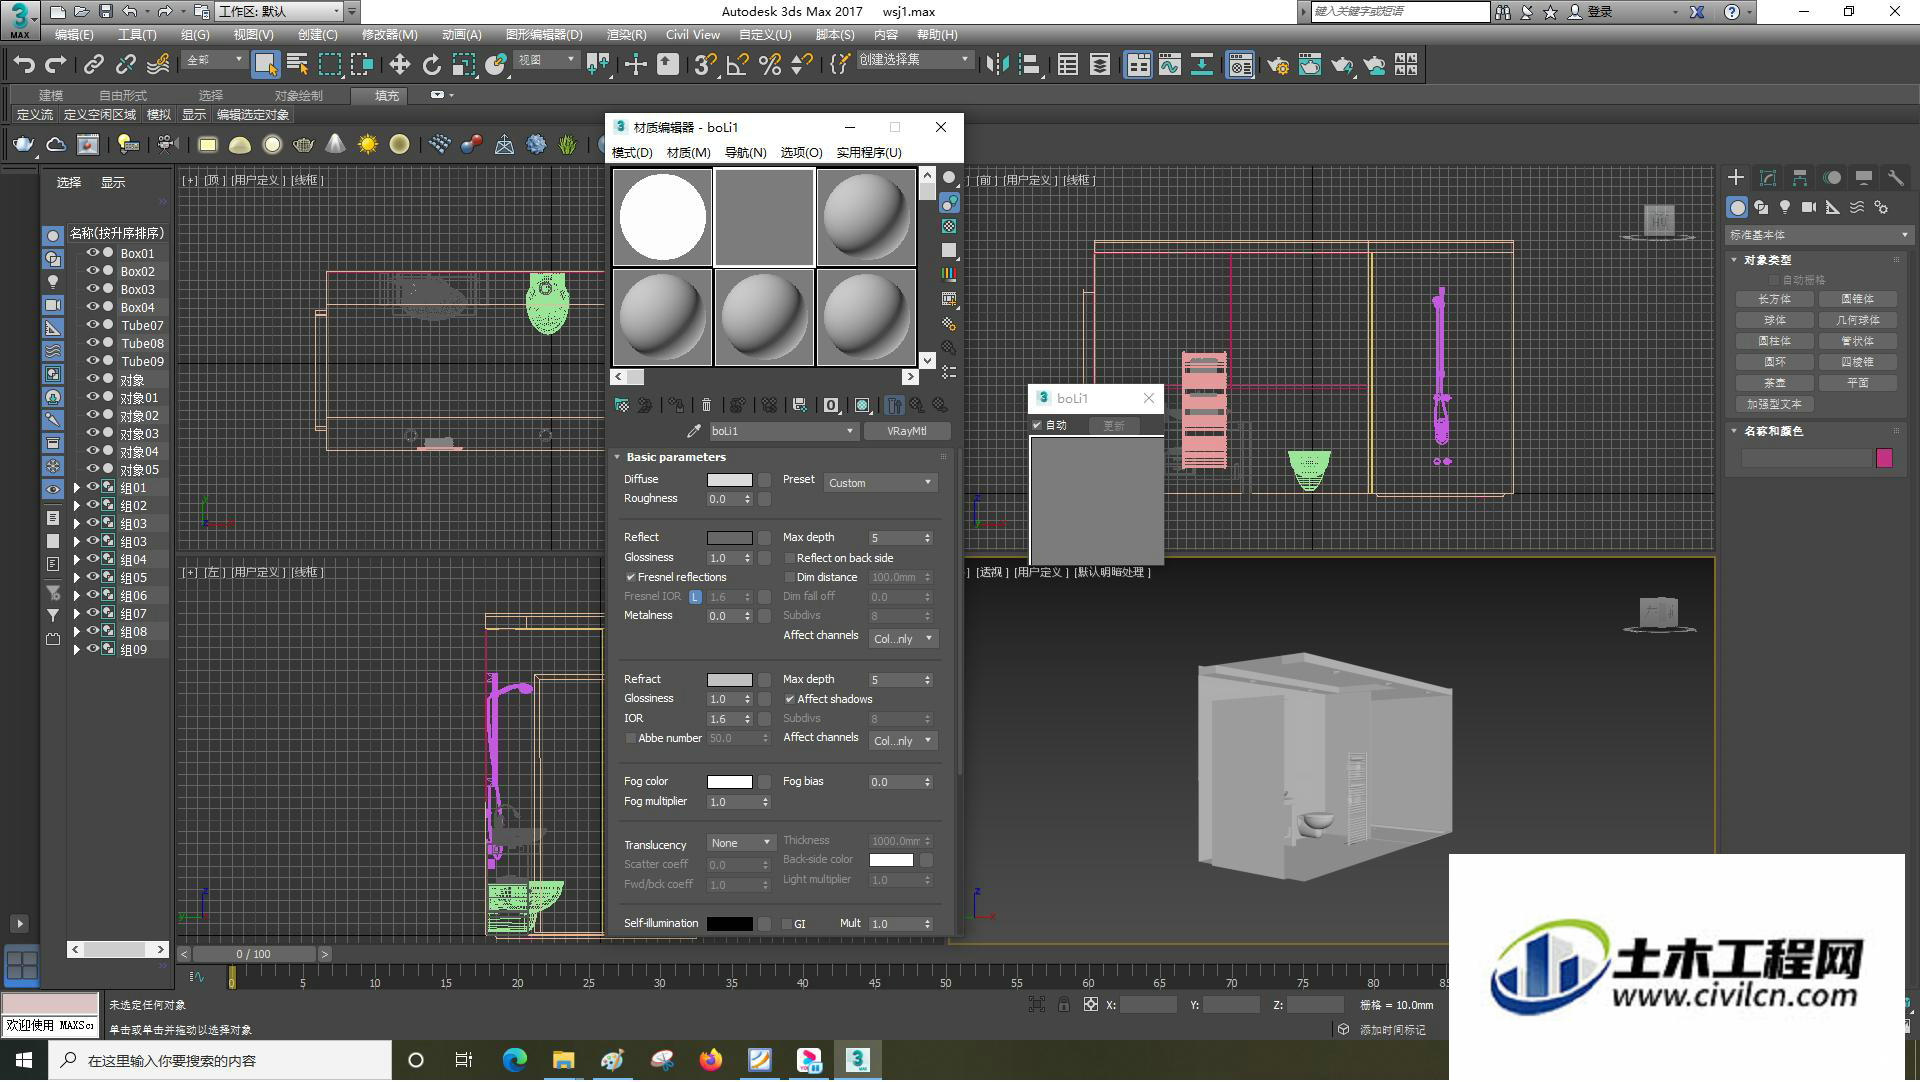Open the Diffuse color swatch
Screen dimensions: 1920x1082
tap(730, 480)
